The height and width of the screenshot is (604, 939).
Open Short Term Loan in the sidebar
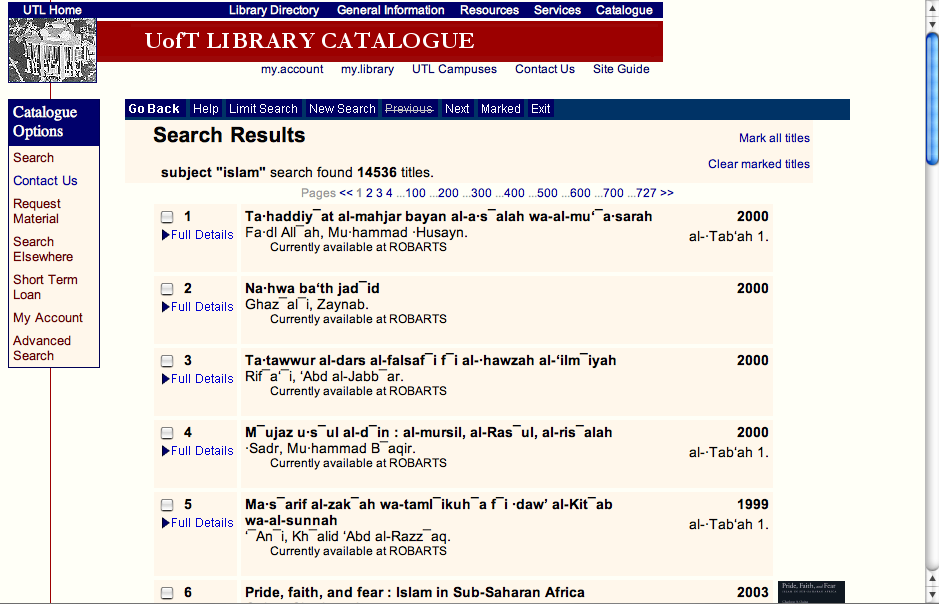45,287
